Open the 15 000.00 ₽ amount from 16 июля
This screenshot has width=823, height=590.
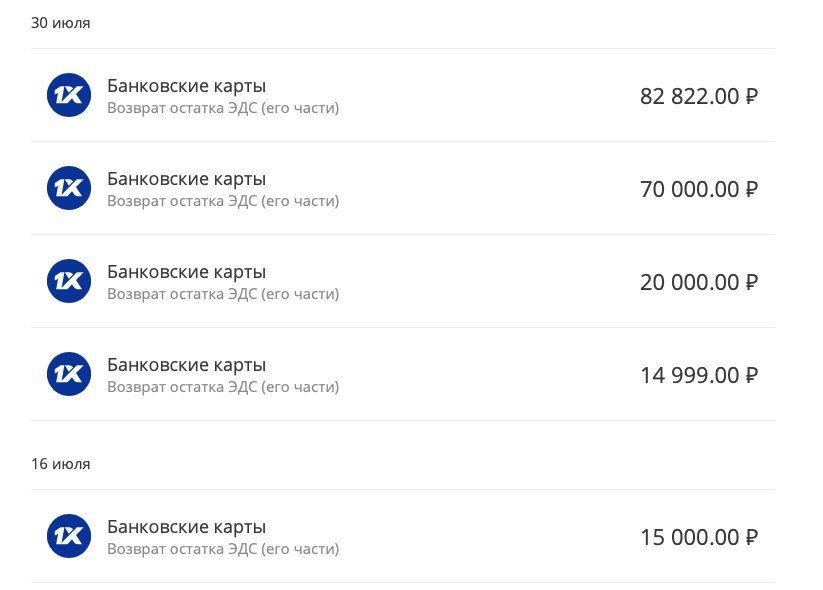coord(699,538)
